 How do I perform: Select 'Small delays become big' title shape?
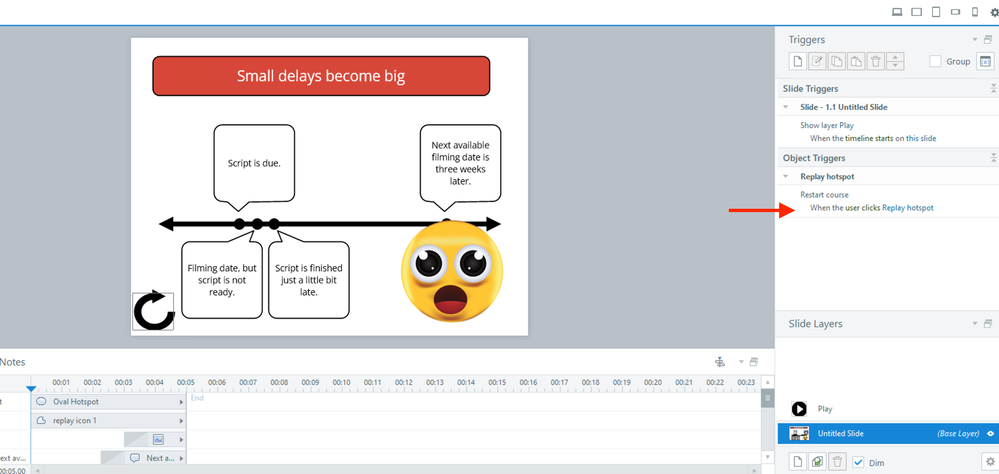[x=321, y=76]
